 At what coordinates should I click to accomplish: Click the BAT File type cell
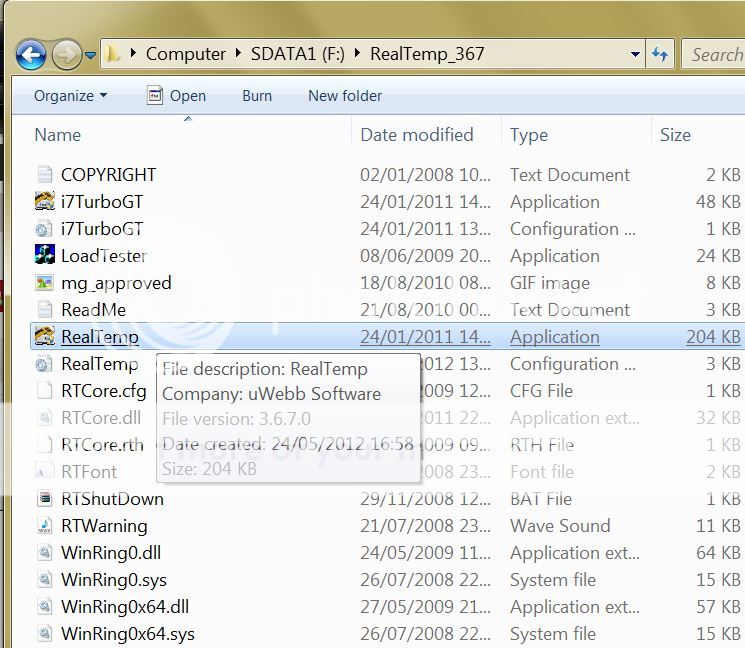point(541,499)
